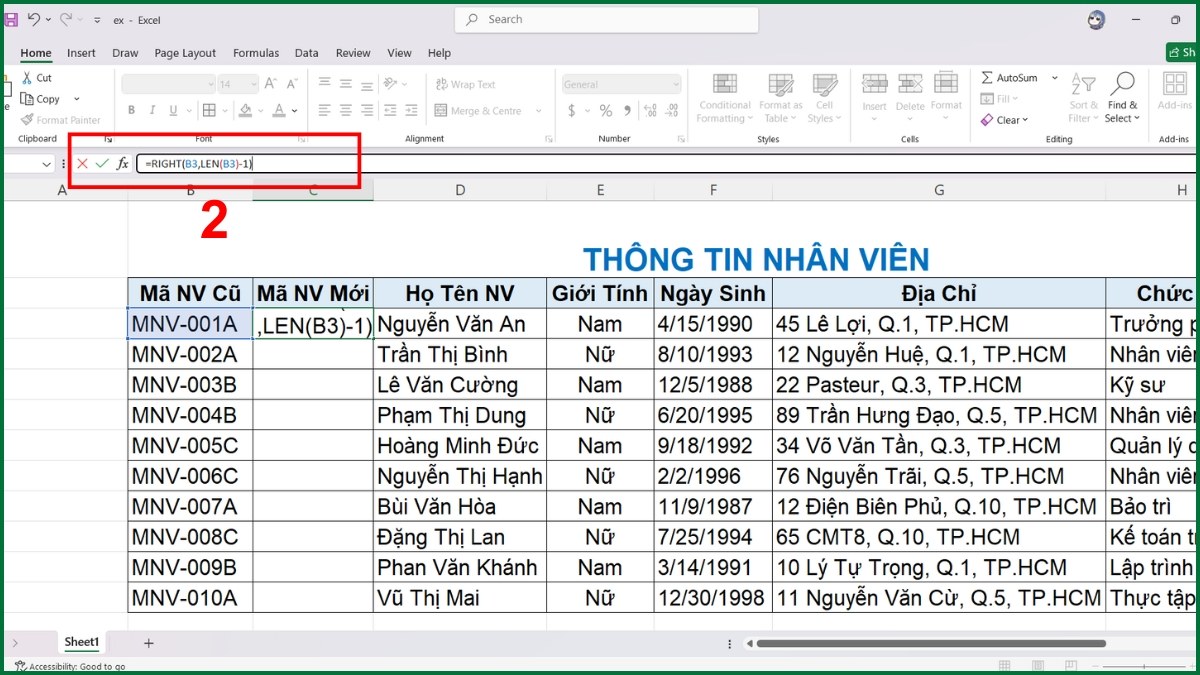
Task: Click the Format Painter icon
Action: point(27,119)
